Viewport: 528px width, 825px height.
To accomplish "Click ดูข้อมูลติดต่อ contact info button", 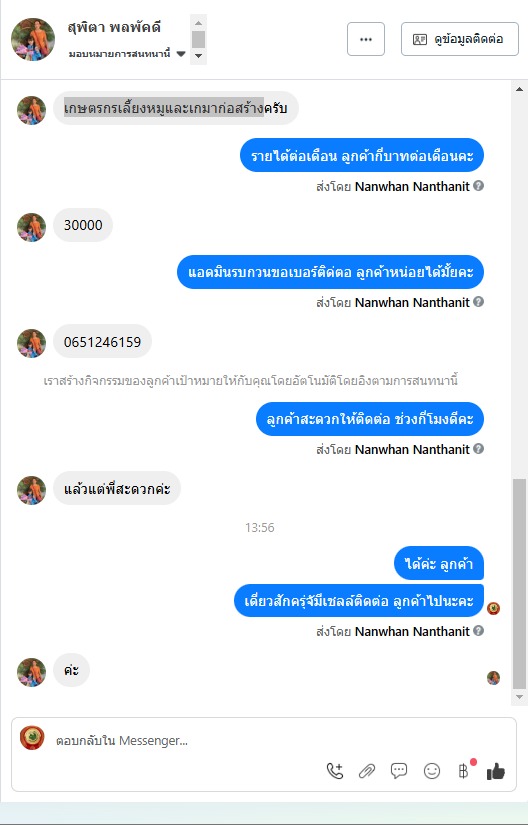I will (x=460, y=39).
